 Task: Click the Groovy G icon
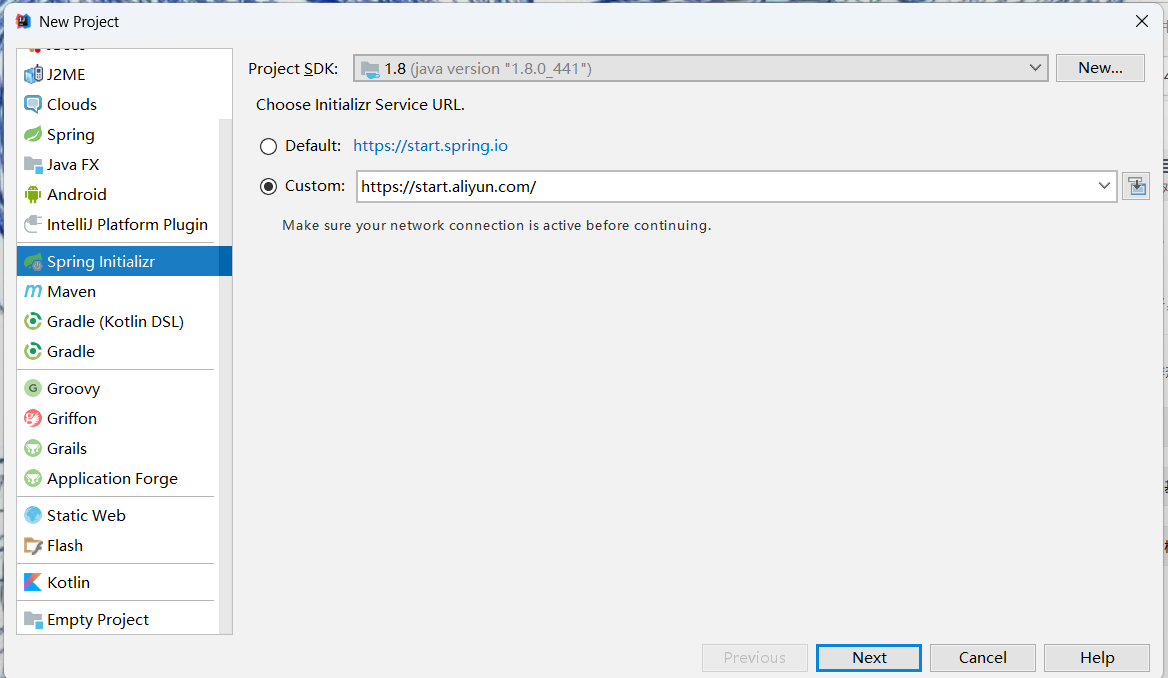[33, 388]
